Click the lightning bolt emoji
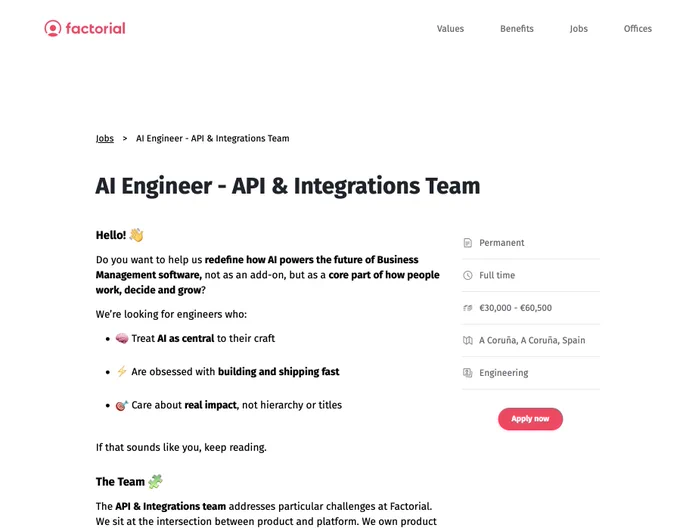680x531 pixels. coord(122,372)
